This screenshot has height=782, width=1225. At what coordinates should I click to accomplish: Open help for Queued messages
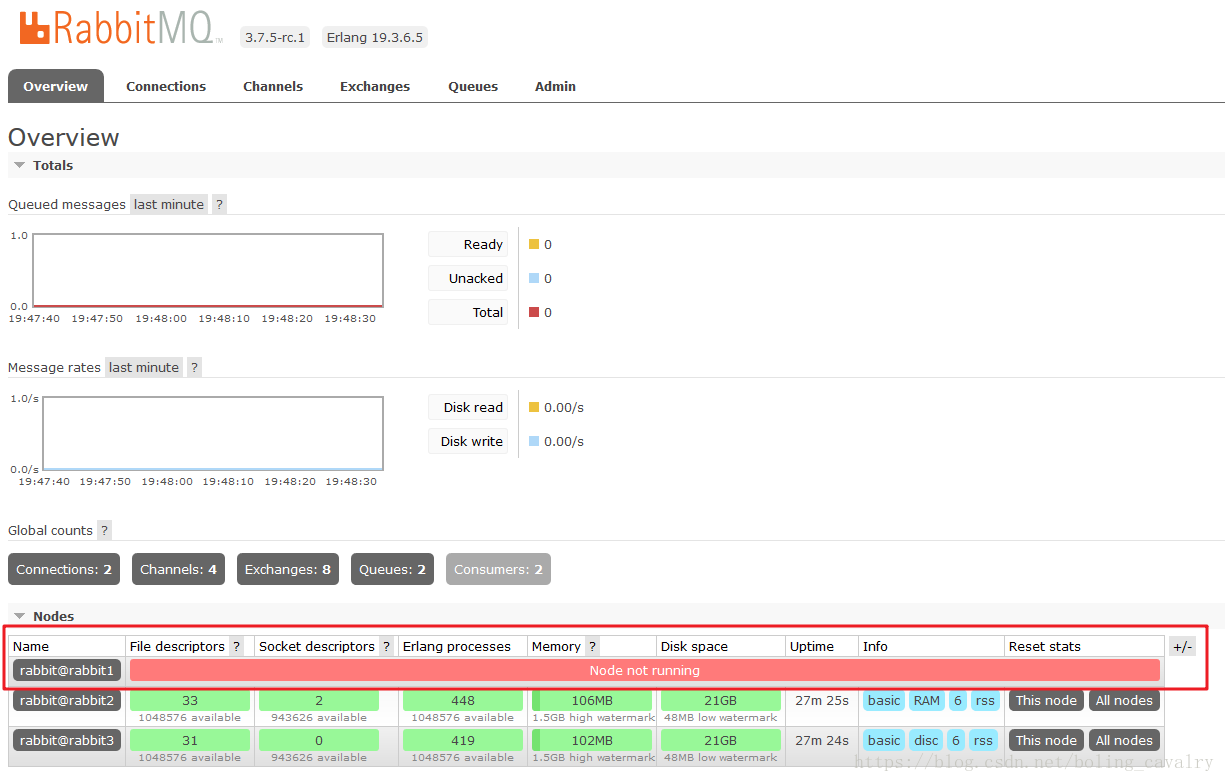coord(220,204)
